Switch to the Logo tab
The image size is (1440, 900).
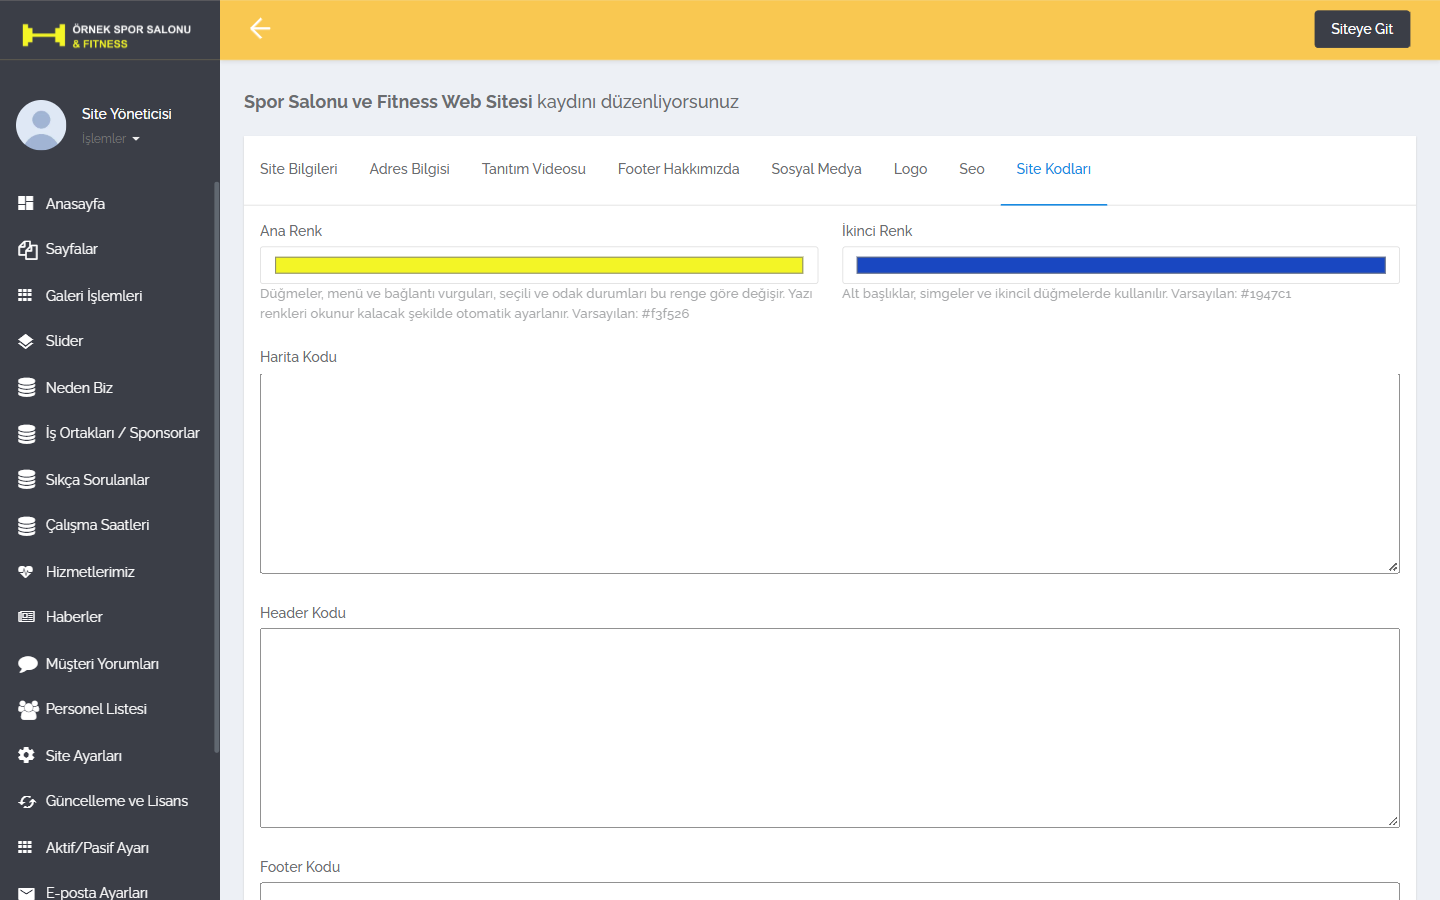pyautogui.click(x=910, y=169)
